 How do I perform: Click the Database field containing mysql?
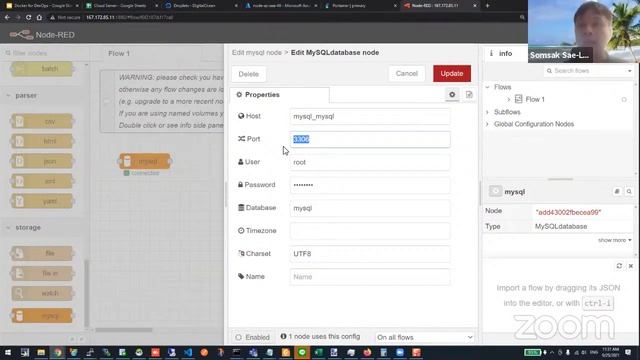coord(370,208)
